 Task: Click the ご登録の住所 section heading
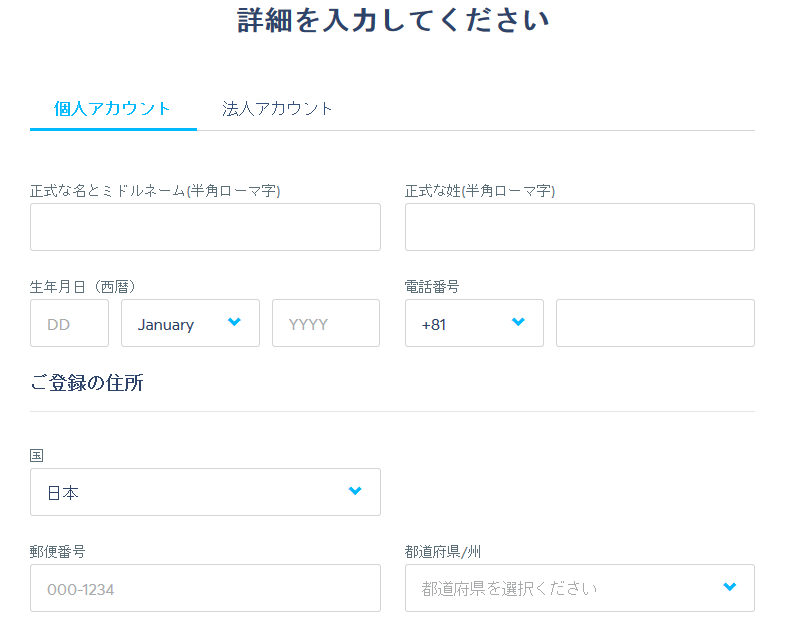tap(87, 383)
